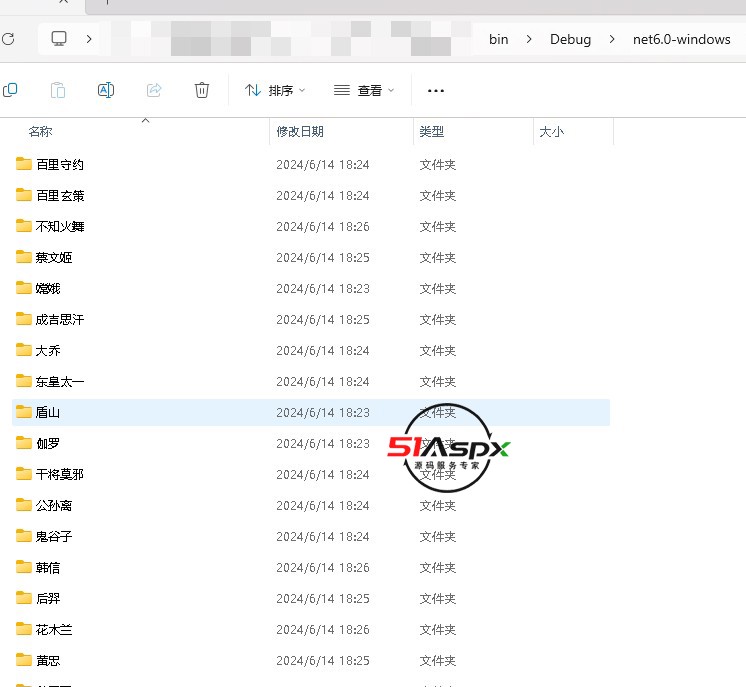This screenshot has width=746, height=687.
Task: Expand the chevron after Debug
Action: 612,39
